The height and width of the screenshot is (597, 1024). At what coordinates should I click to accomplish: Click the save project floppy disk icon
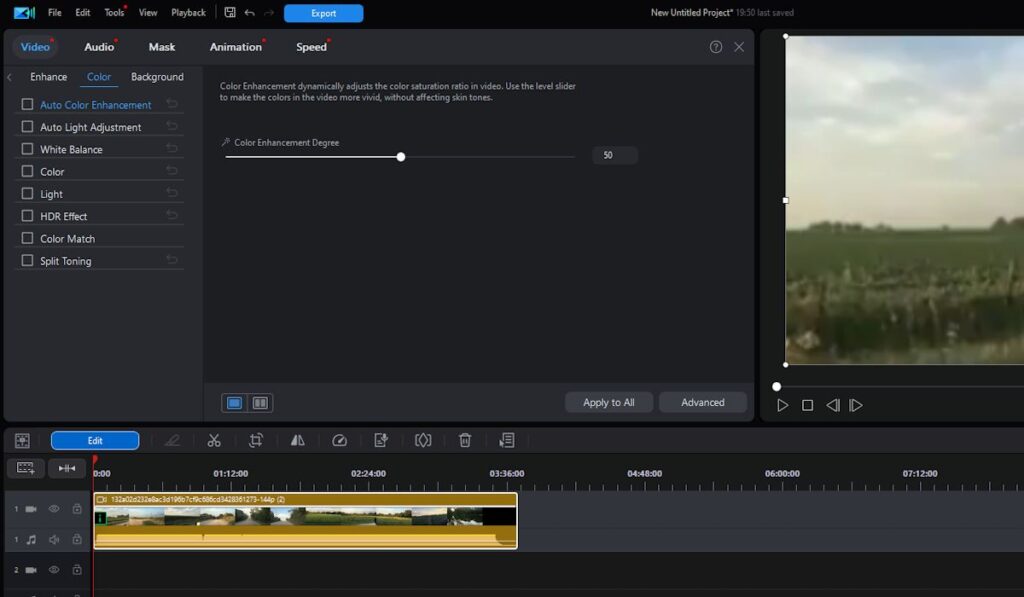point(230,13)
